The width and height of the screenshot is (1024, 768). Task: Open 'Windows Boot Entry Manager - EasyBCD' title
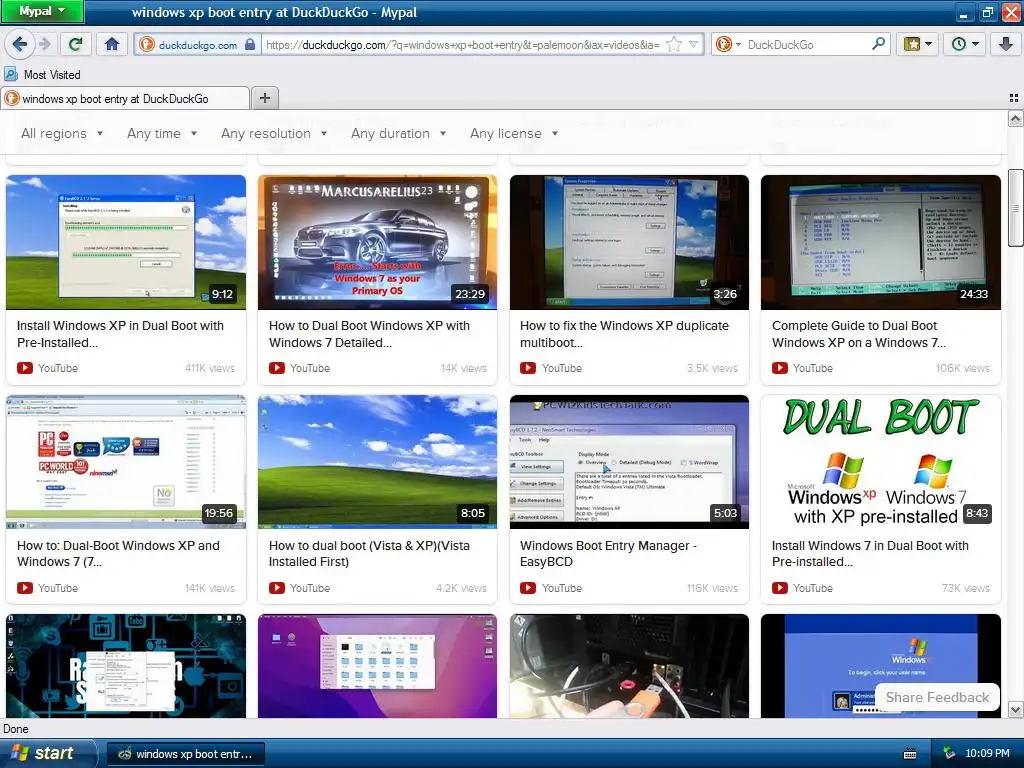click(x=608, y=553)
